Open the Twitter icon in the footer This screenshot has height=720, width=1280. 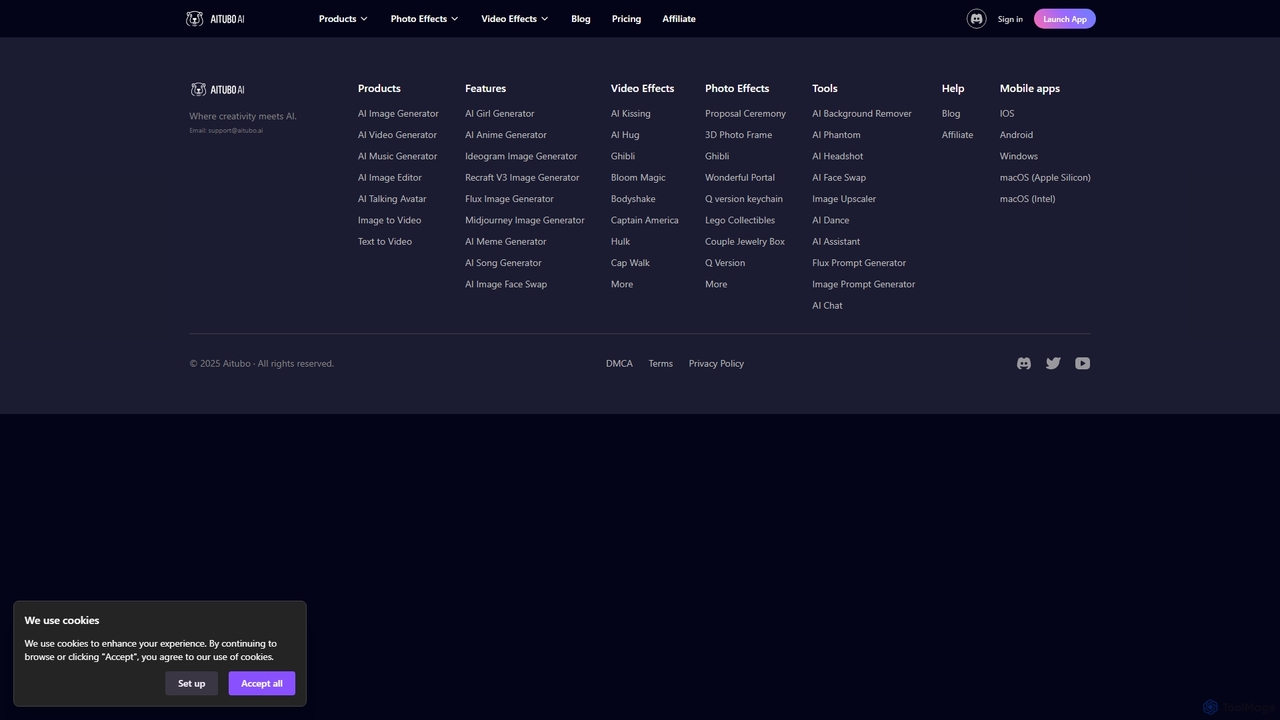1053,364
